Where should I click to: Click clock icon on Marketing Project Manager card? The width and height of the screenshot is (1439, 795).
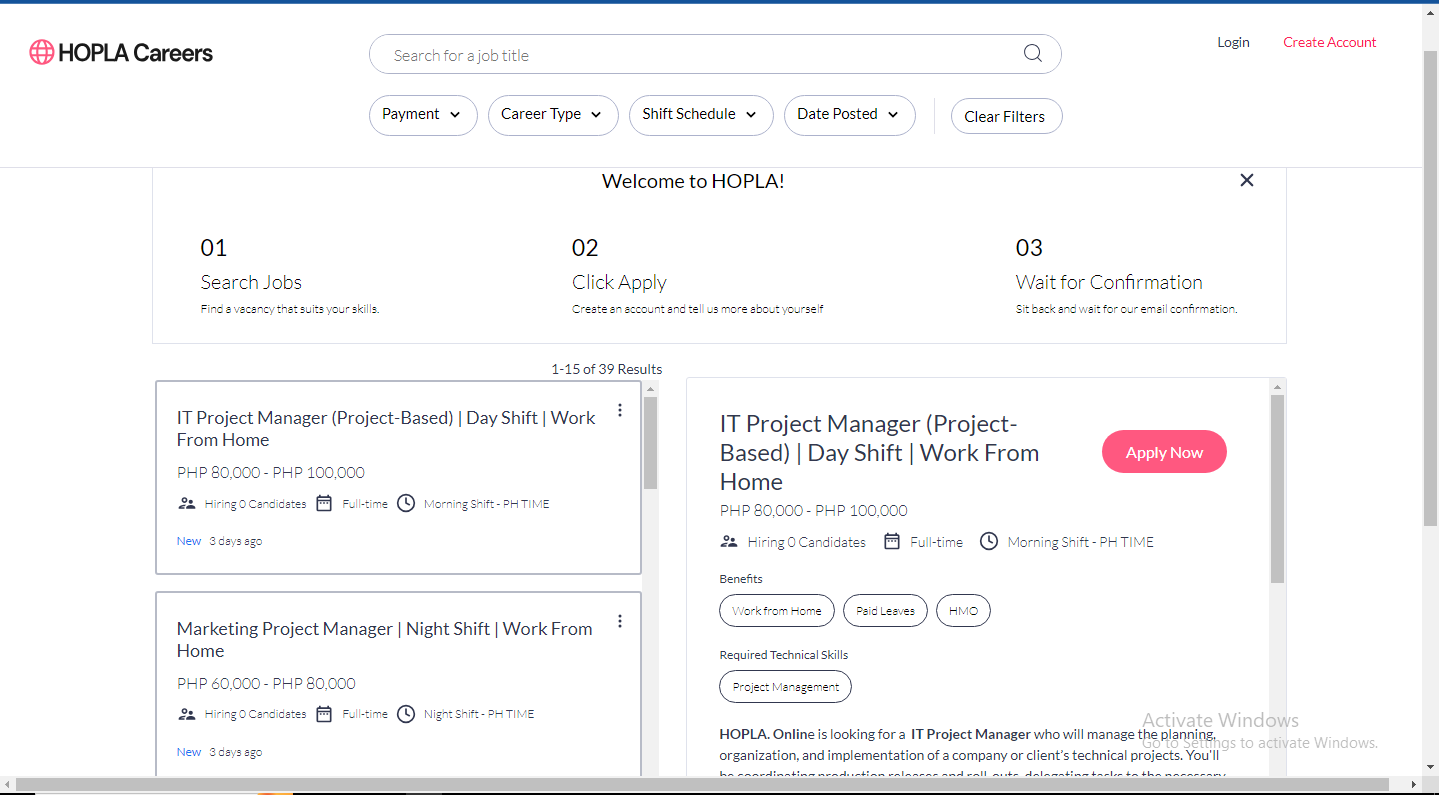tap(406, 714)
